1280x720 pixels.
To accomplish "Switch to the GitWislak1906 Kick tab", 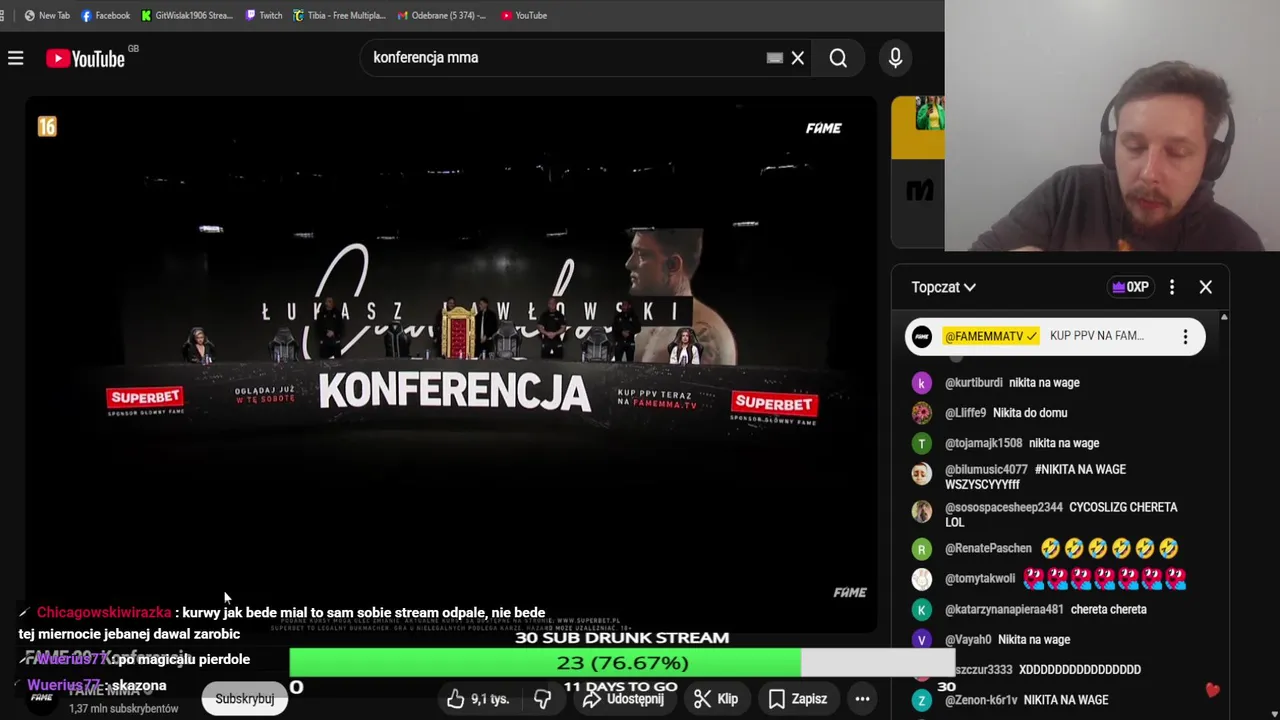I will coord(188,15).
